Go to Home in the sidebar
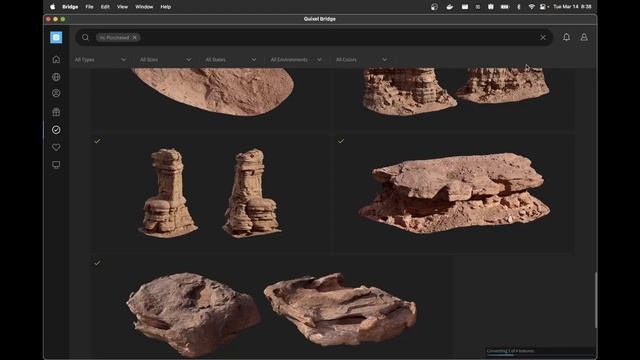Image resolution: width=640 pixels, height=360 pixels. coord(56,60)
